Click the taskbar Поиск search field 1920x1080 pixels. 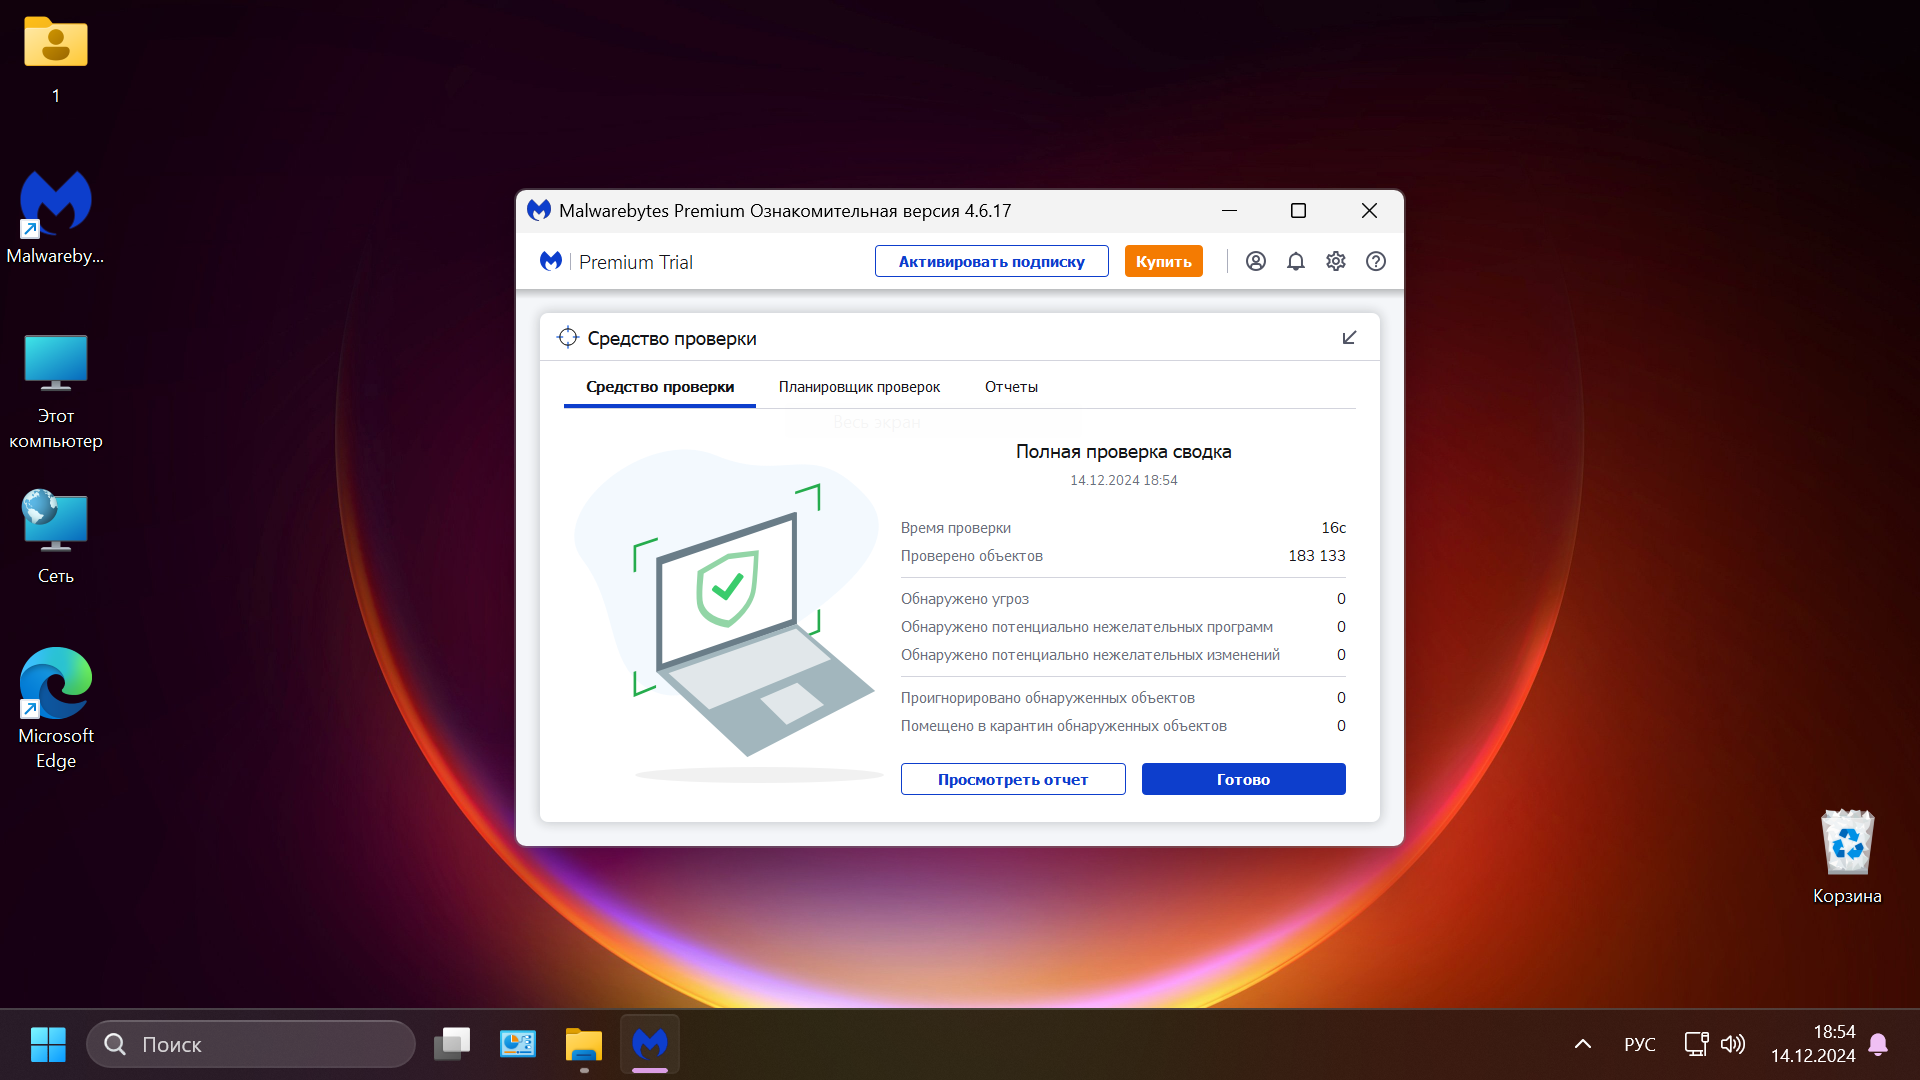point(251,1044)
